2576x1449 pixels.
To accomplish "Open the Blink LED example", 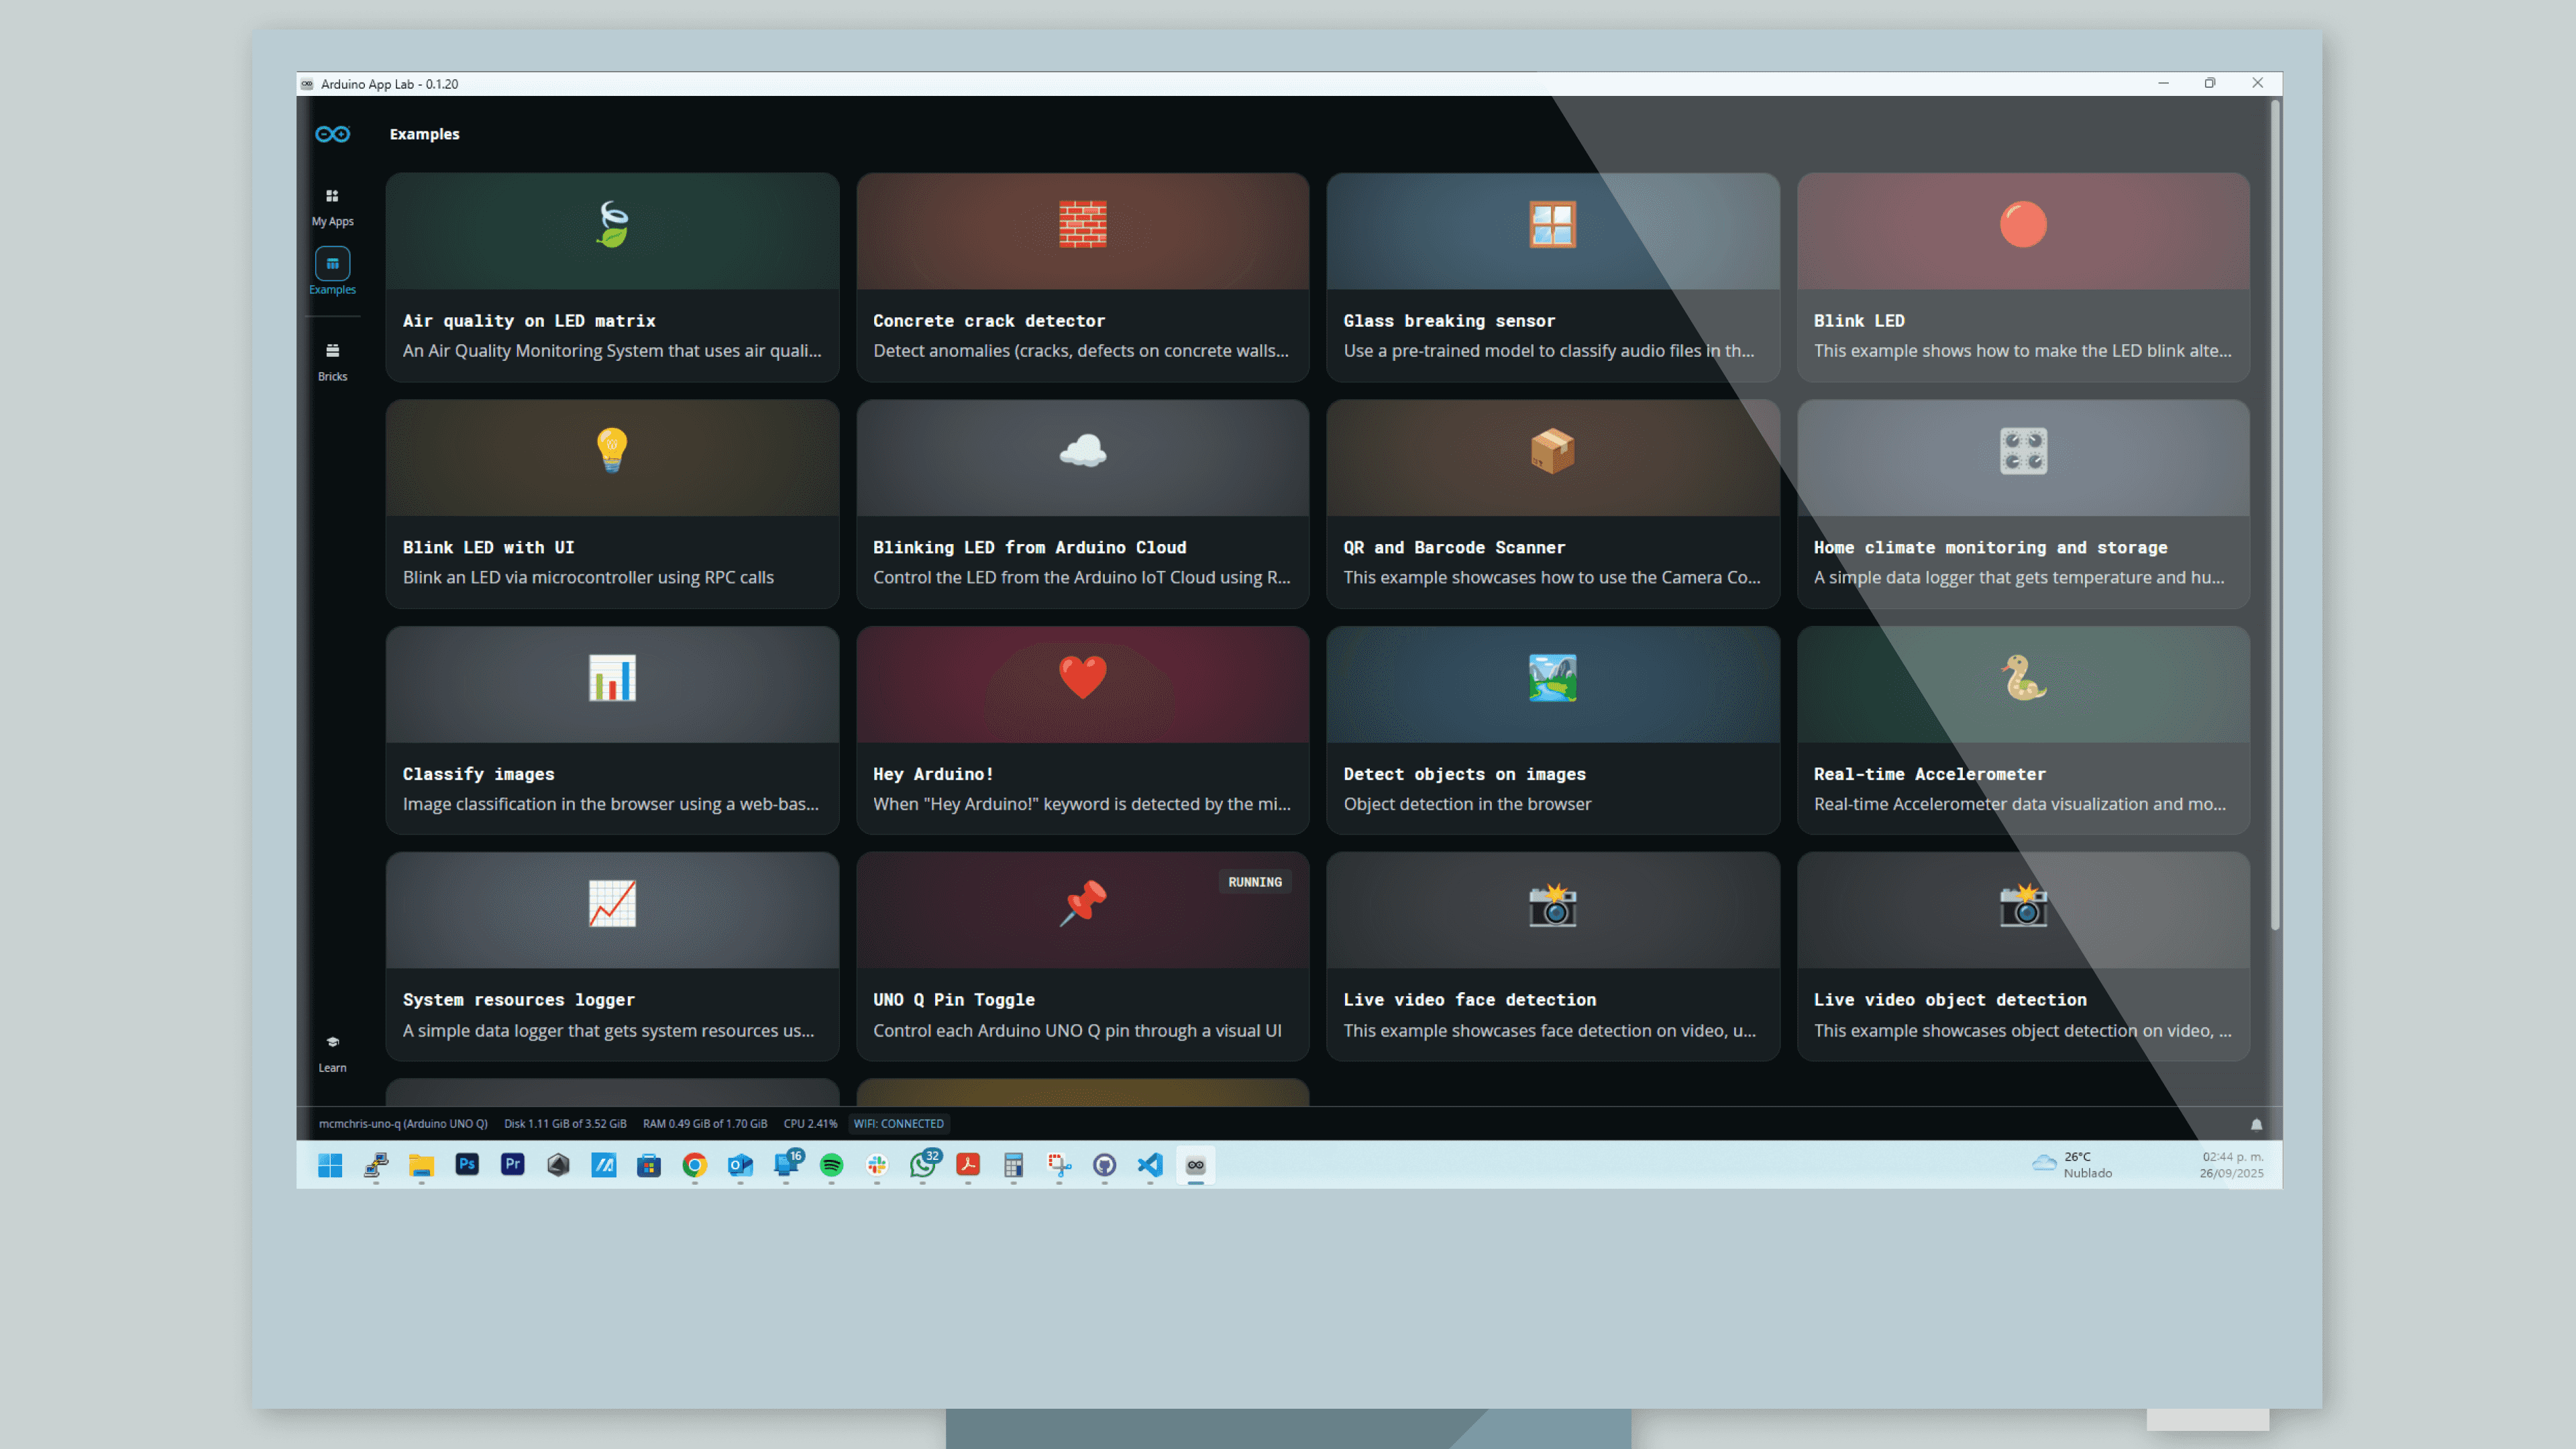I will click(2022, 278).
